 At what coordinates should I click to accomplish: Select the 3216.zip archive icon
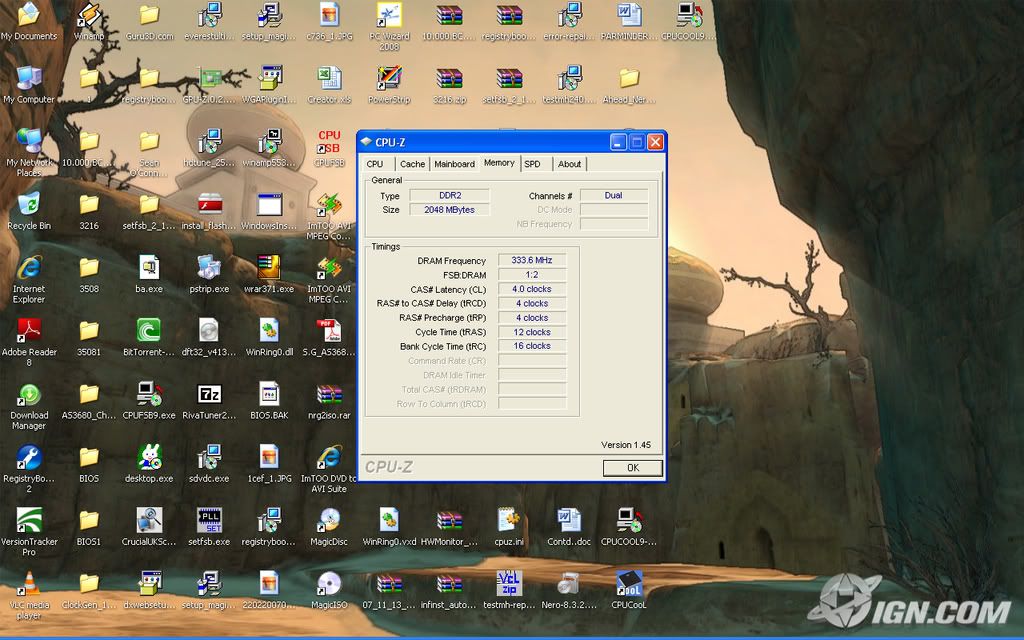(449, 78)
